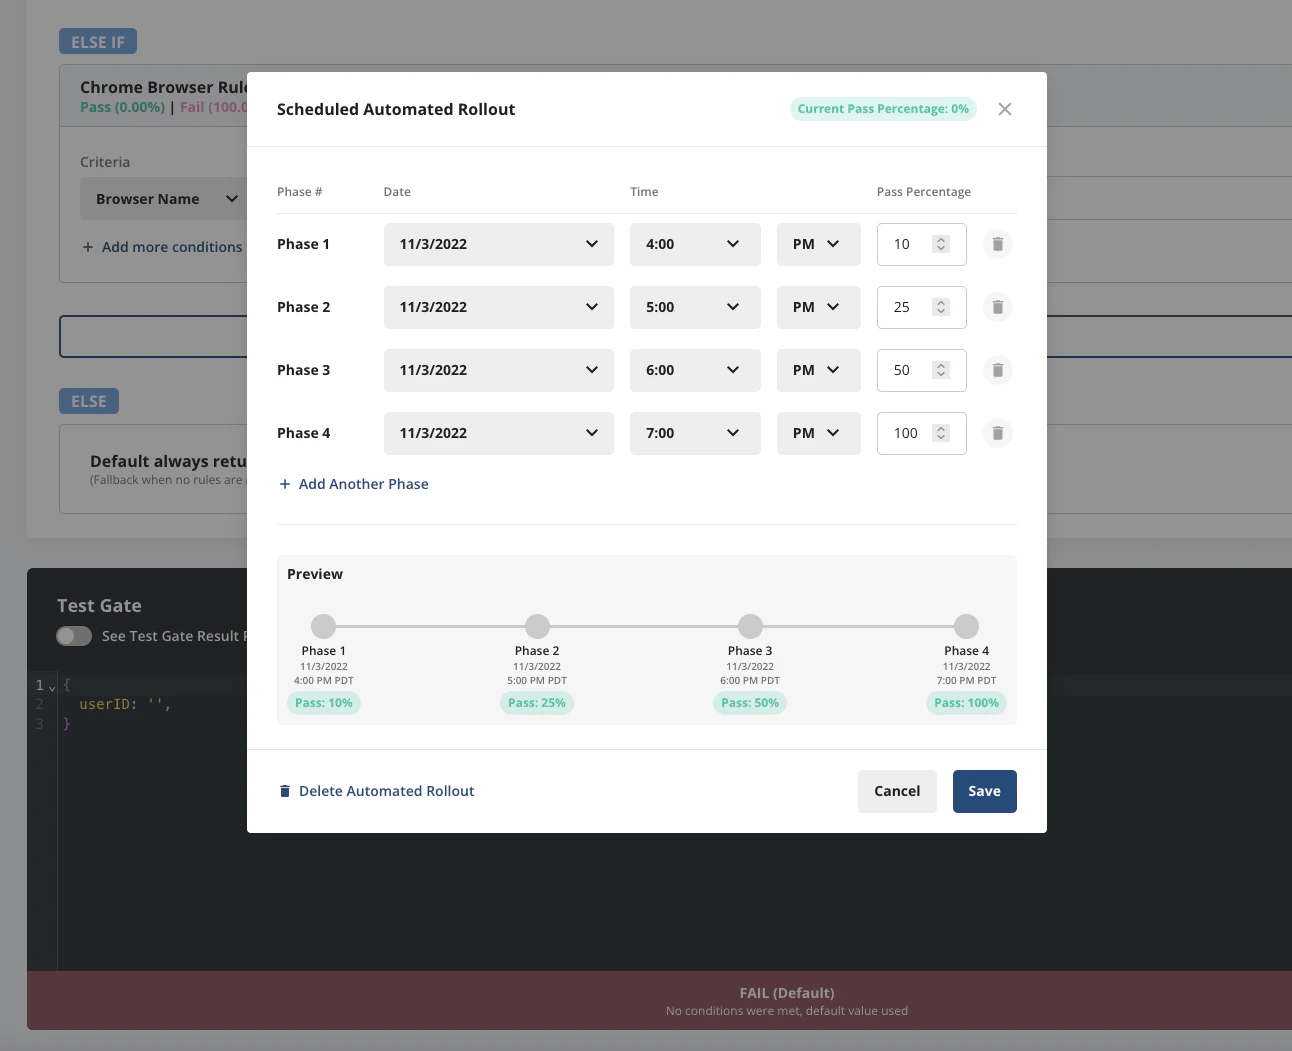Open Browser Name criteria dropdown in background
Screen dimensions: 1292x1051
coord(163,199)
